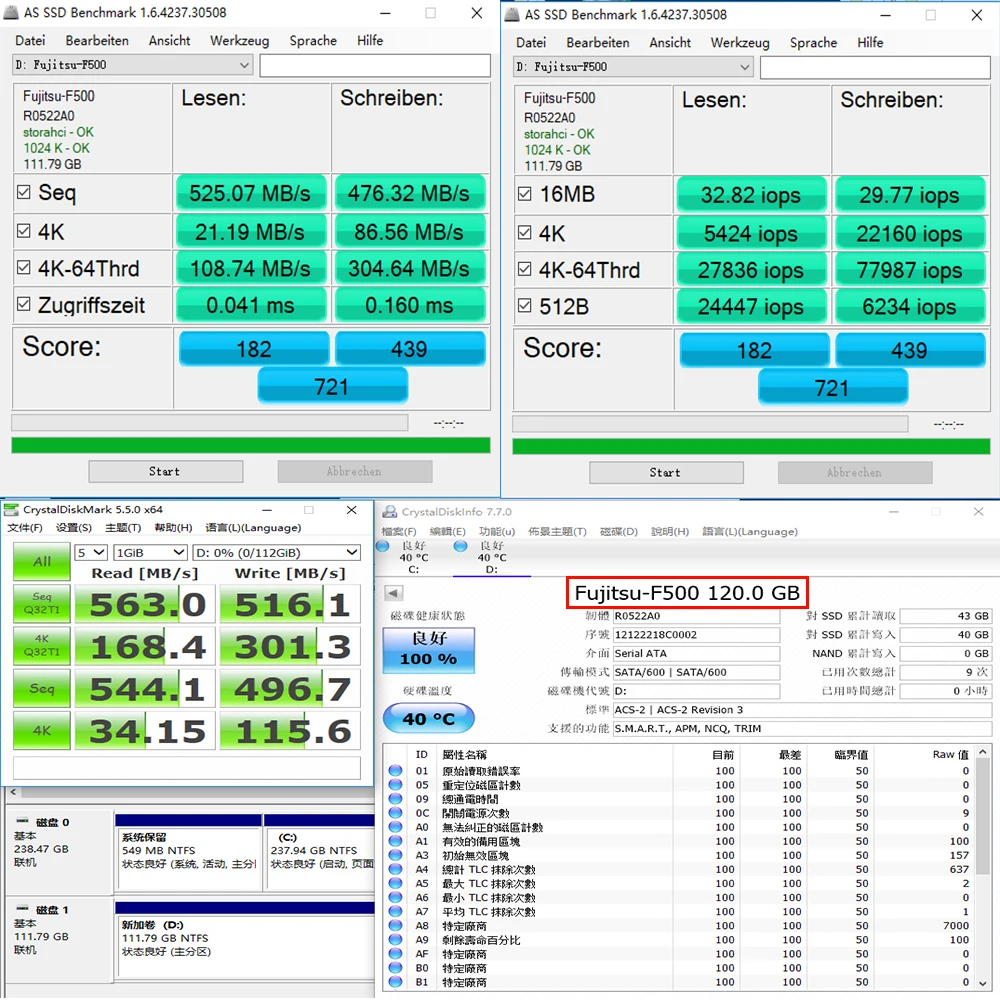This screenshot has height=1000, width=1000.
Task: Uncheck 4K-64Thrd in right AS SSD window
Action: (524, 269)
